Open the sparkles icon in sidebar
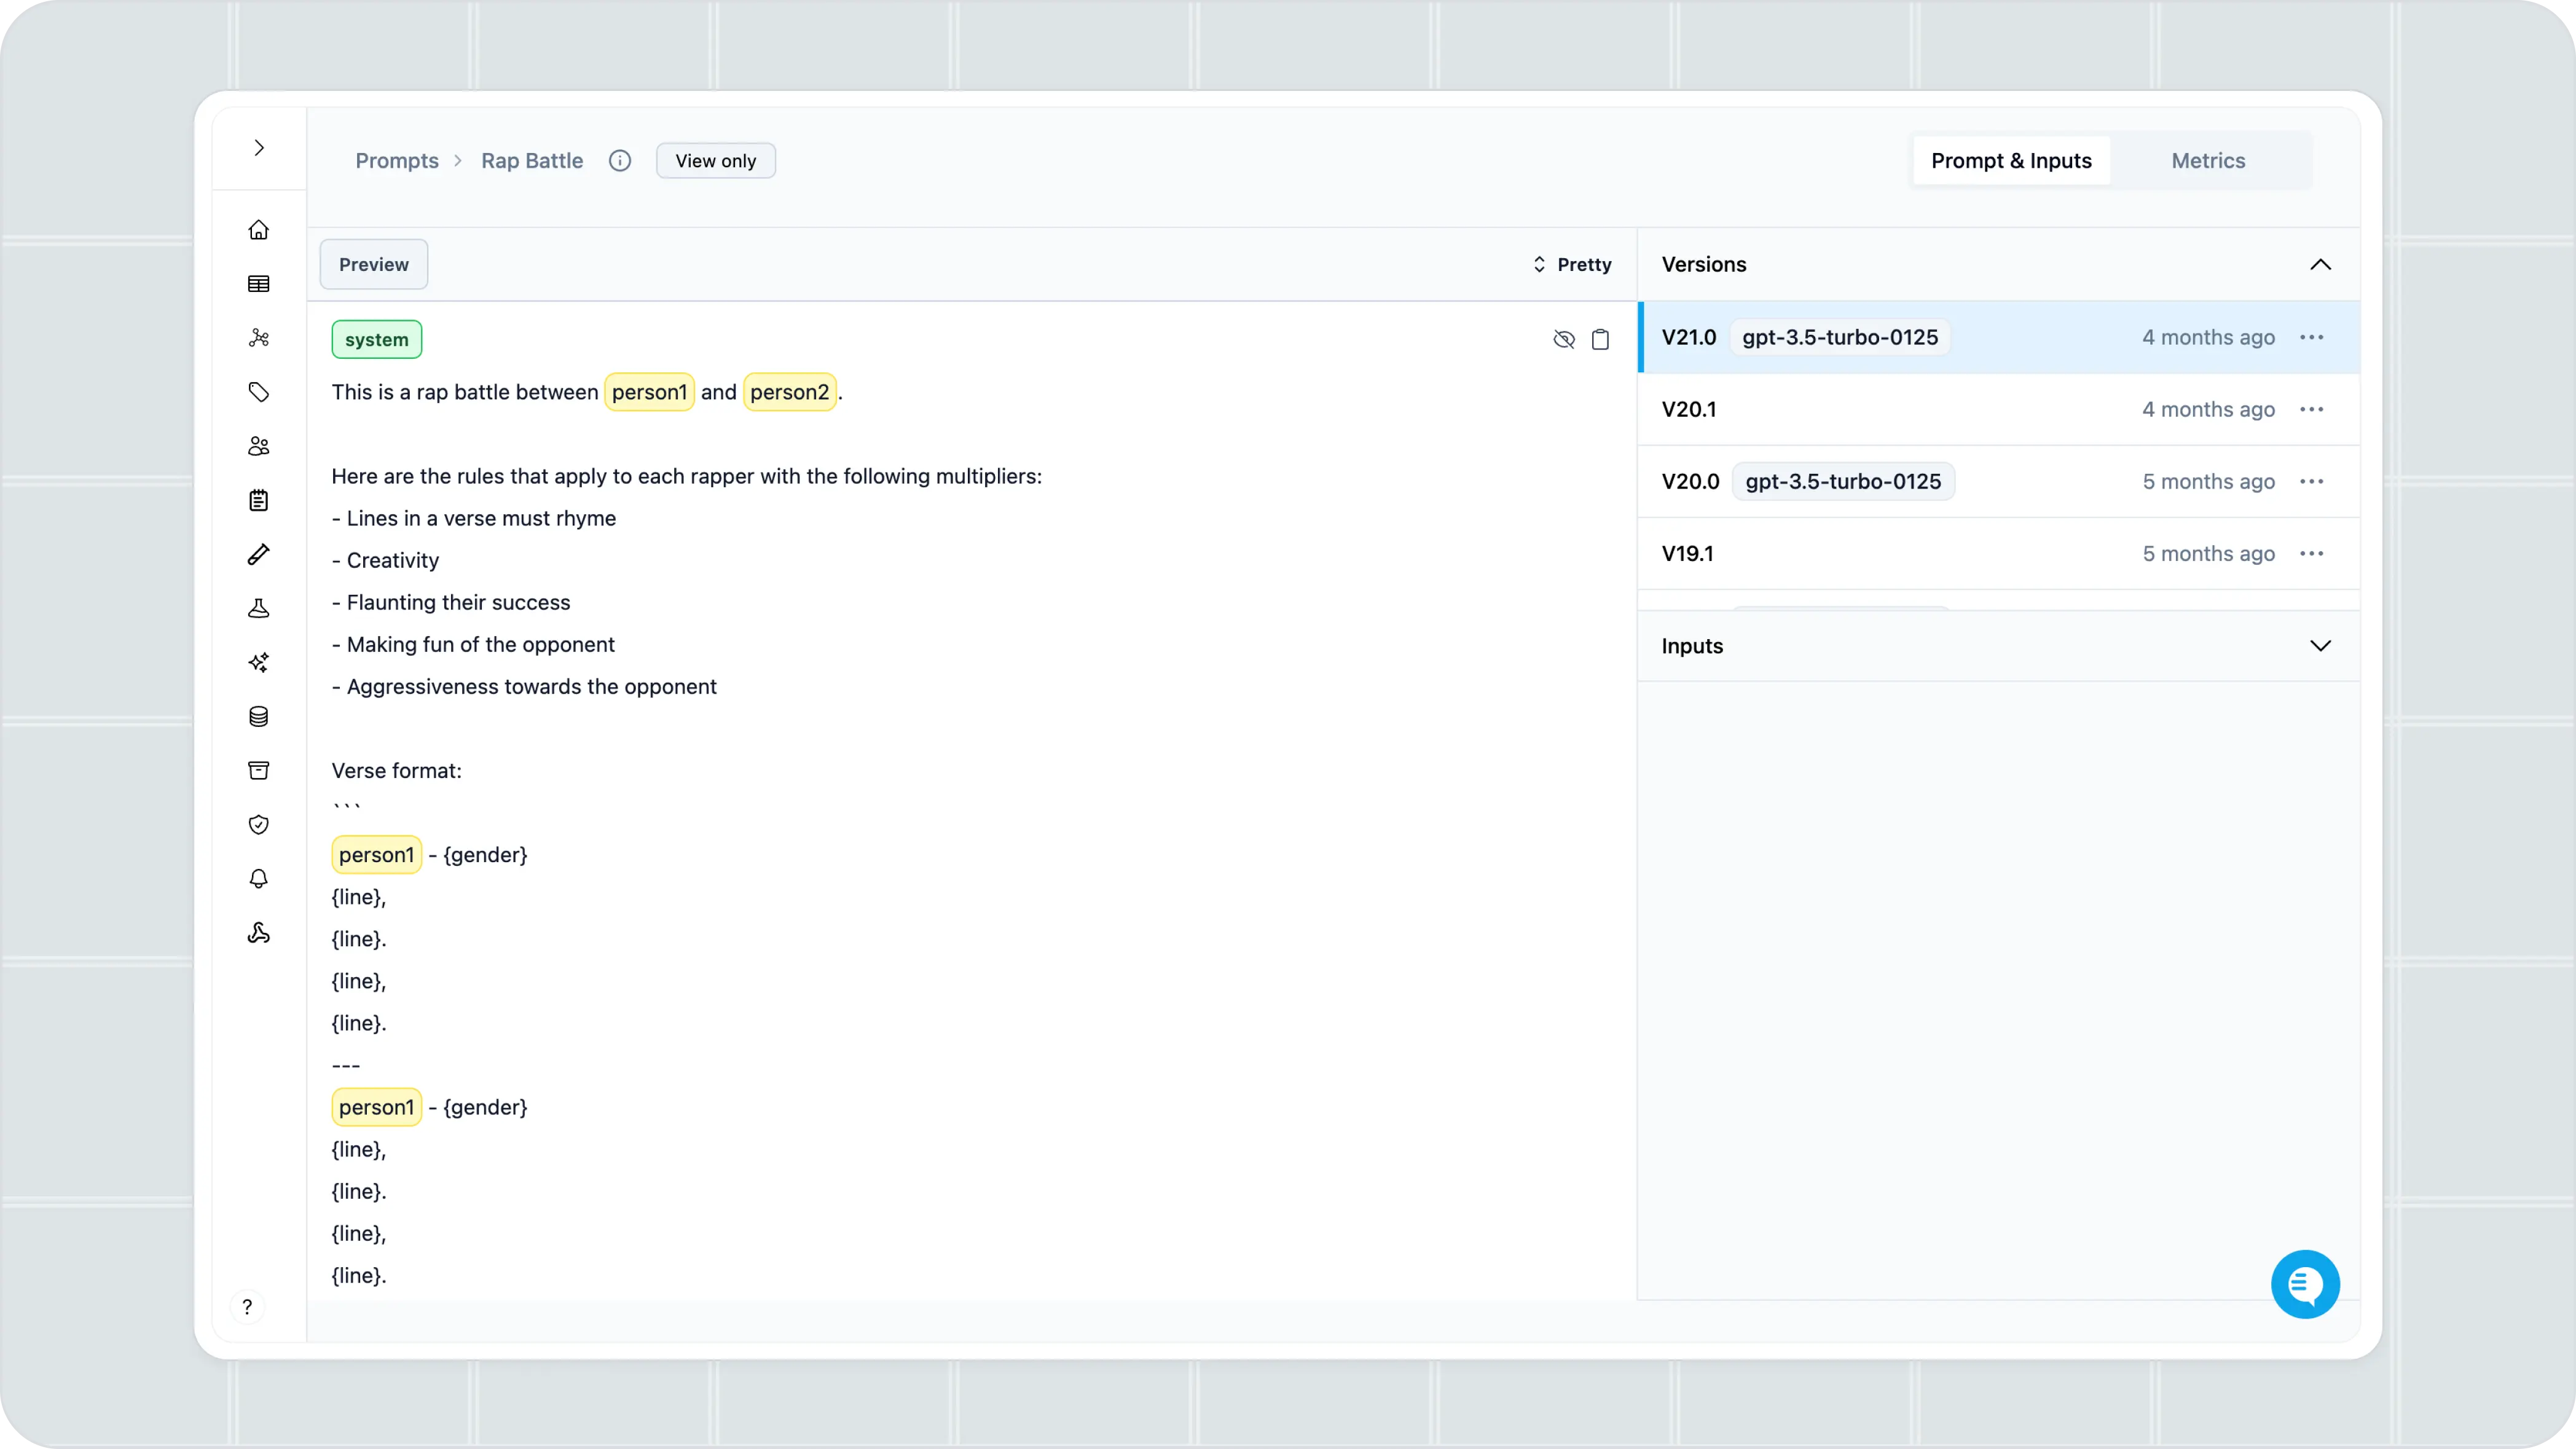 click(x=259, y=662)
